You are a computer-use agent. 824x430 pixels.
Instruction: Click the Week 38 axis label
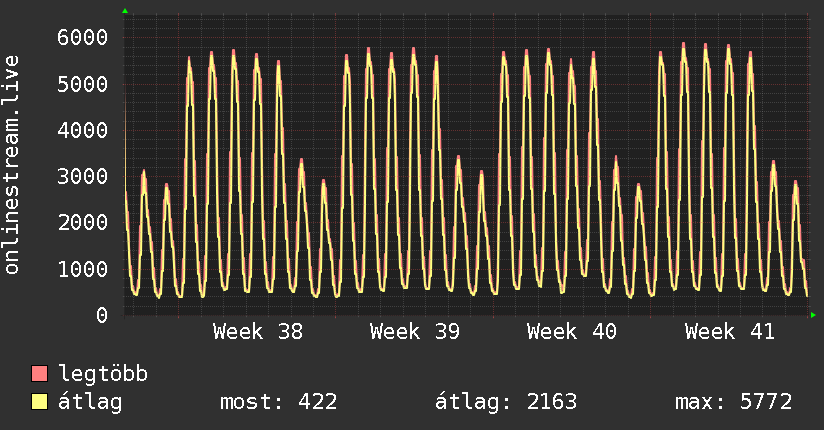258,332
